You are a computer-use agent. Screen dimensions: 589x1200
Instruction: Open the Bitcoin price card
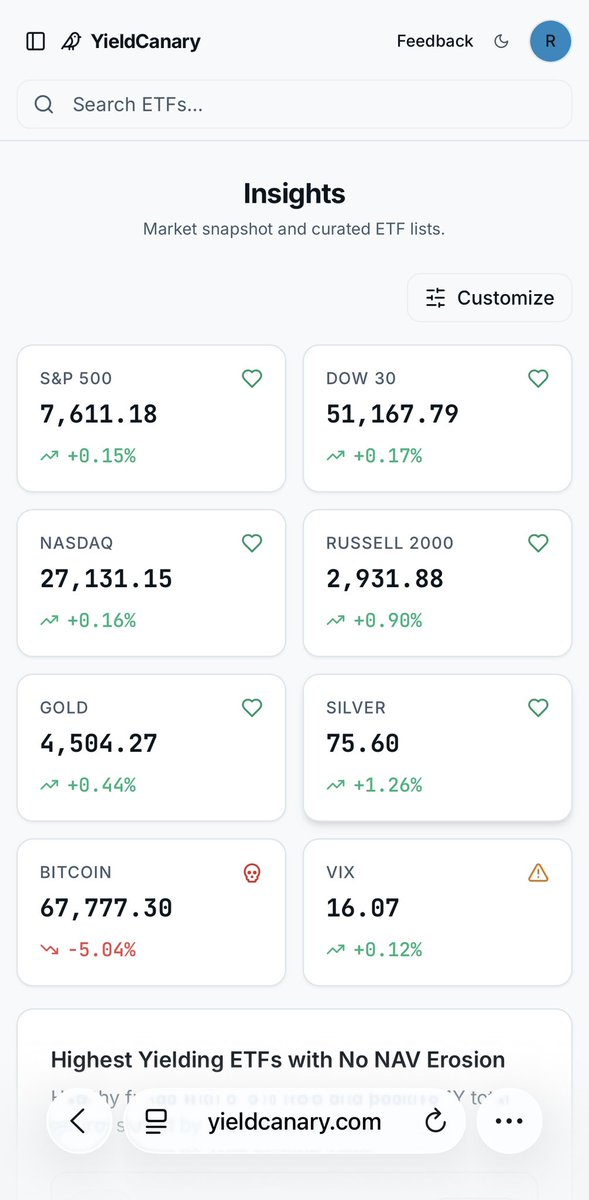click(x=151, y=912)
